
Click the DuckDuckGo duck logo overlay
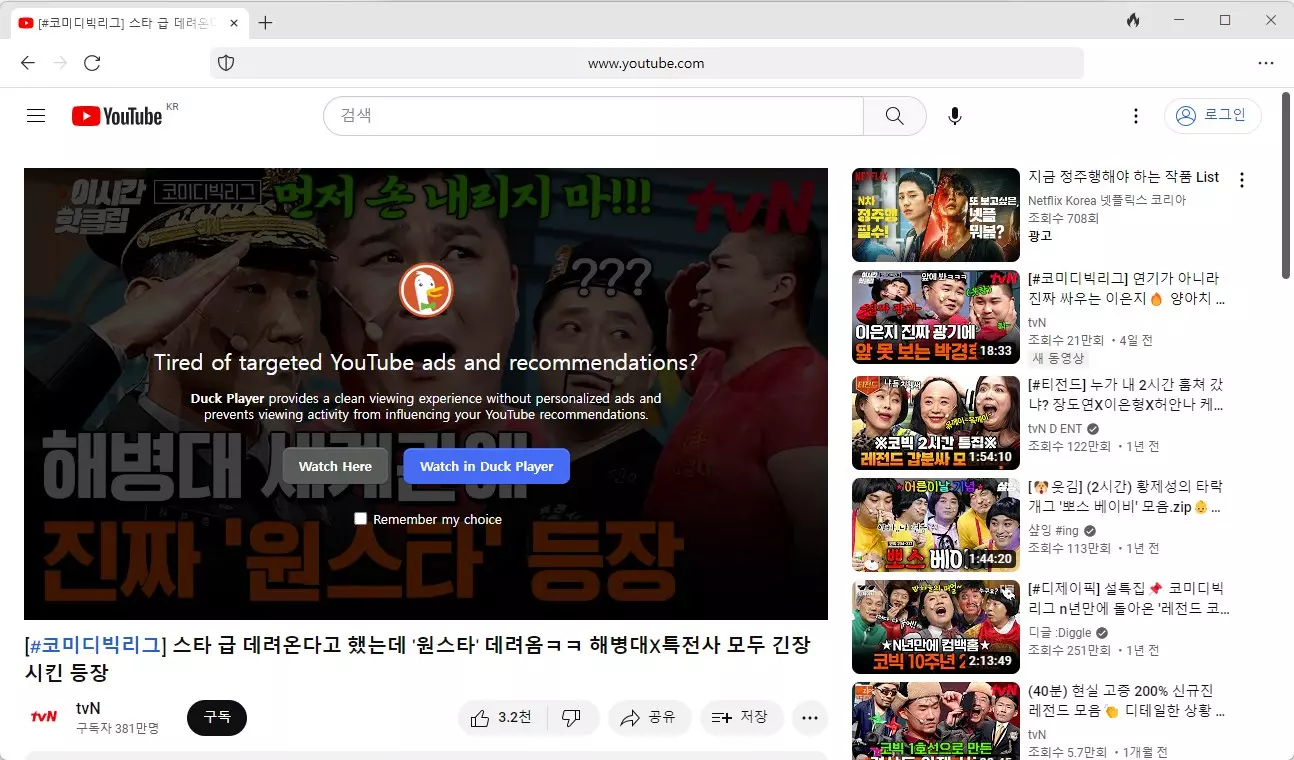[x=426, y=291]
